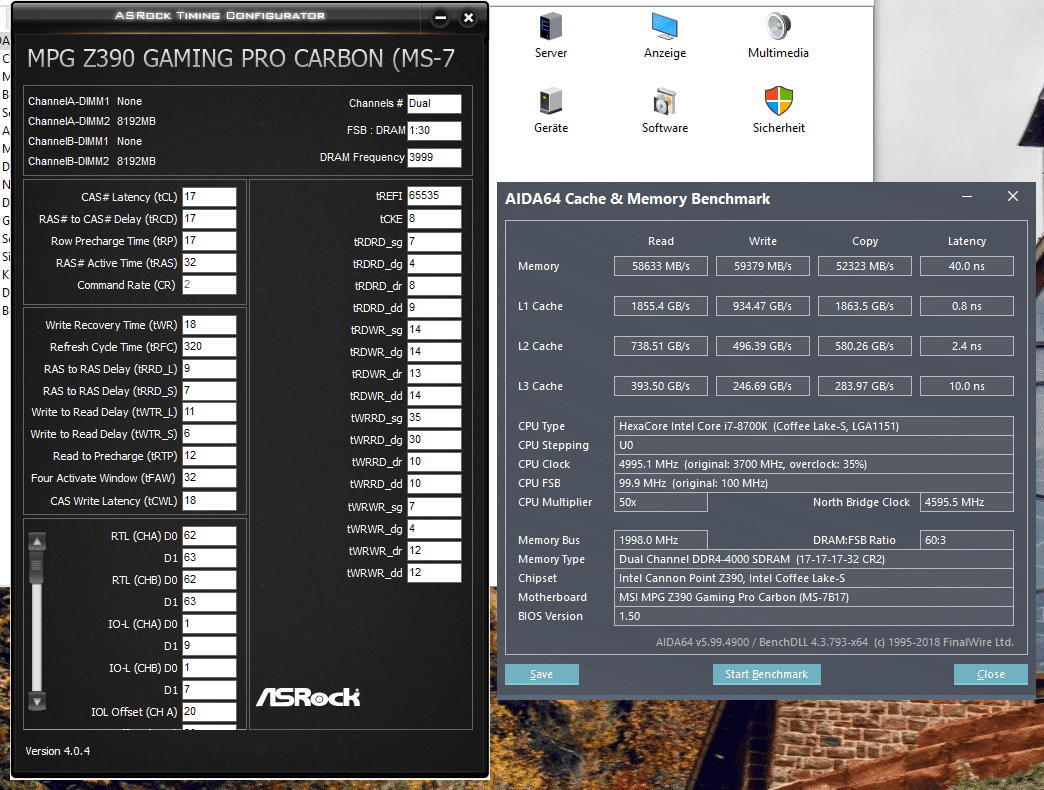Screen dimensions: 1044x790
Task: Click the tWTR_S value field
Action: (x=209, y=434)
